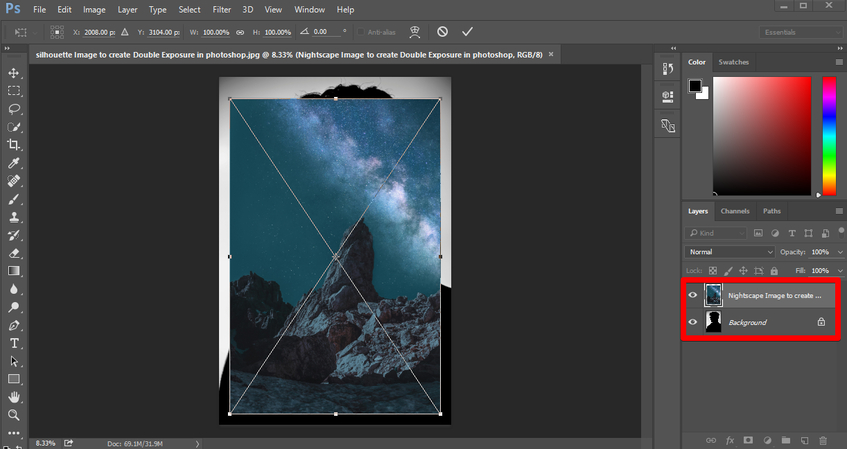The height and width of the screenshot is (449, 847).
Task: Create new group folder button
Action: pos(786,440)
